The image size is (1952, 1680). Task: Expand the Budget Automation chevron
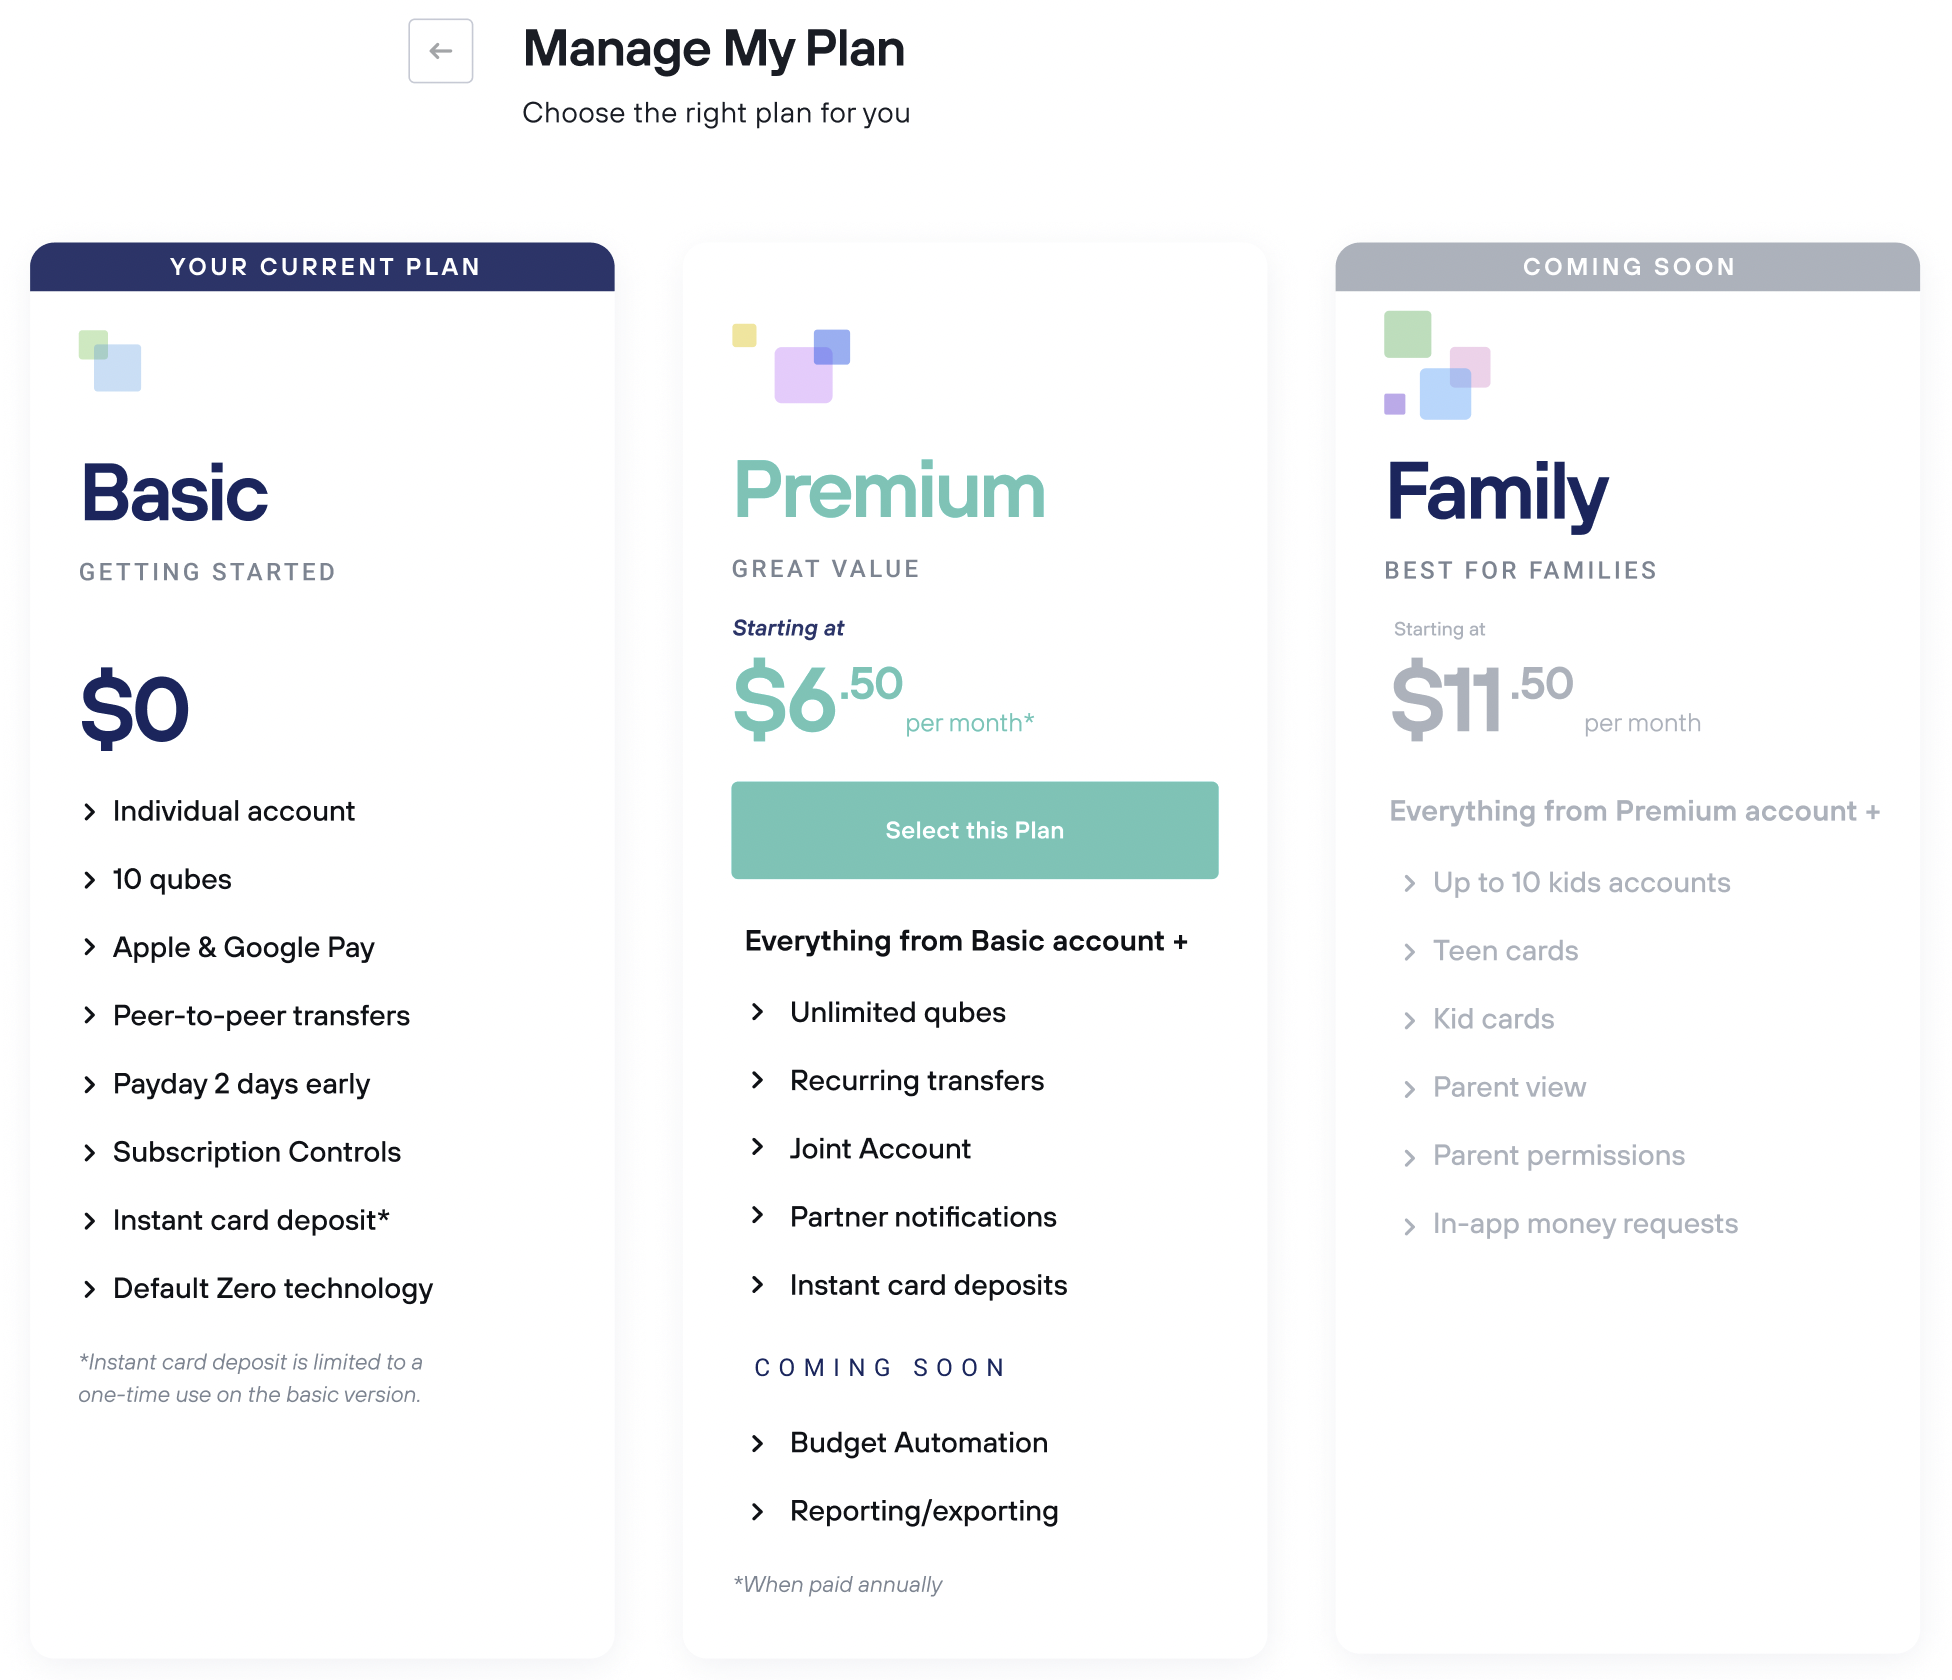coord(758,1443)
